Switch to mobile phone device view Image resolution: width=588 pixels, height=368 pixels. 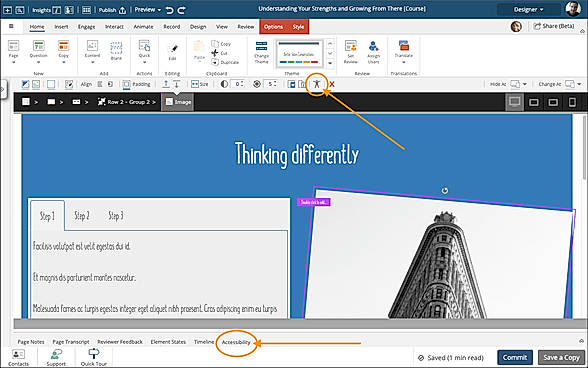click(x=572, y=102)
